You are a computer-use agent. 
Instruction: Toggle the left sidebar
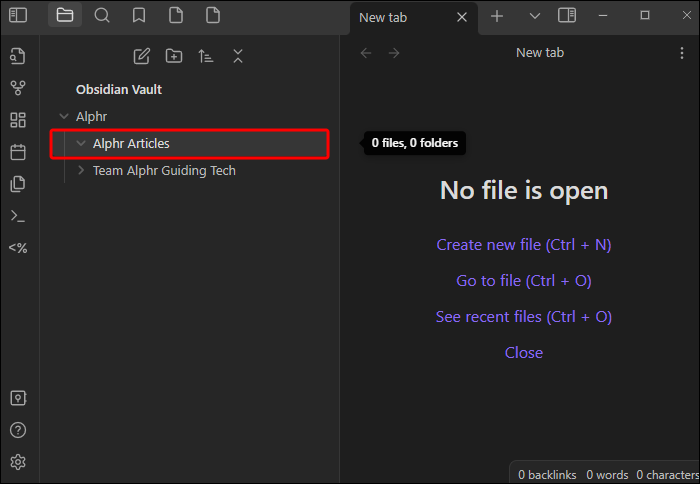click(17, 15)
